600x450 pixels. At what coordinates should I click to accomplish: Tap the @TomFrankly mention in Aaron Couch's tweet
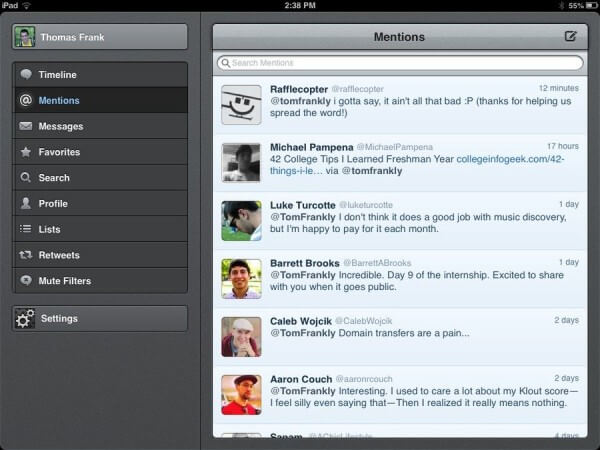pos(303,391)
